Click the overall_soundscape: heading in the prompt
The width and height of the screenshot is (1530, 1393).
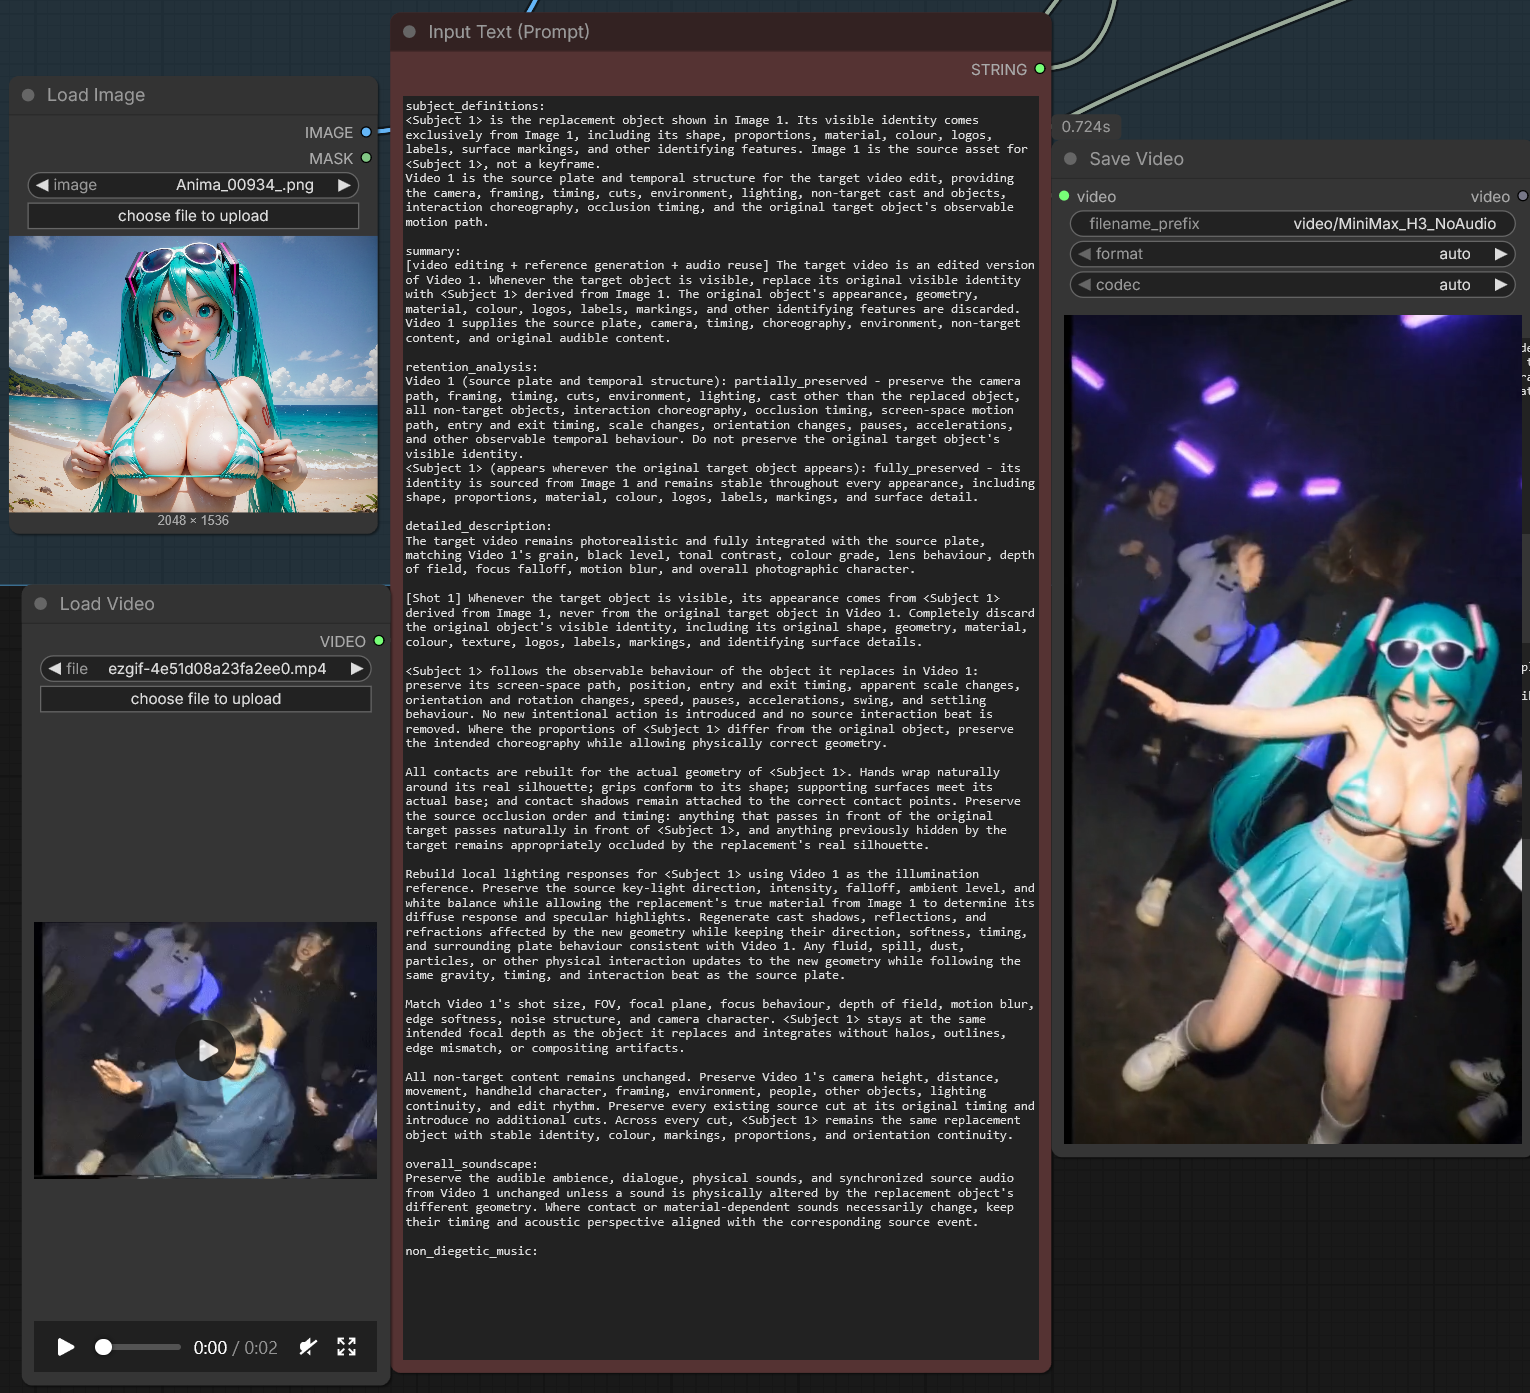click(471, 1164)
